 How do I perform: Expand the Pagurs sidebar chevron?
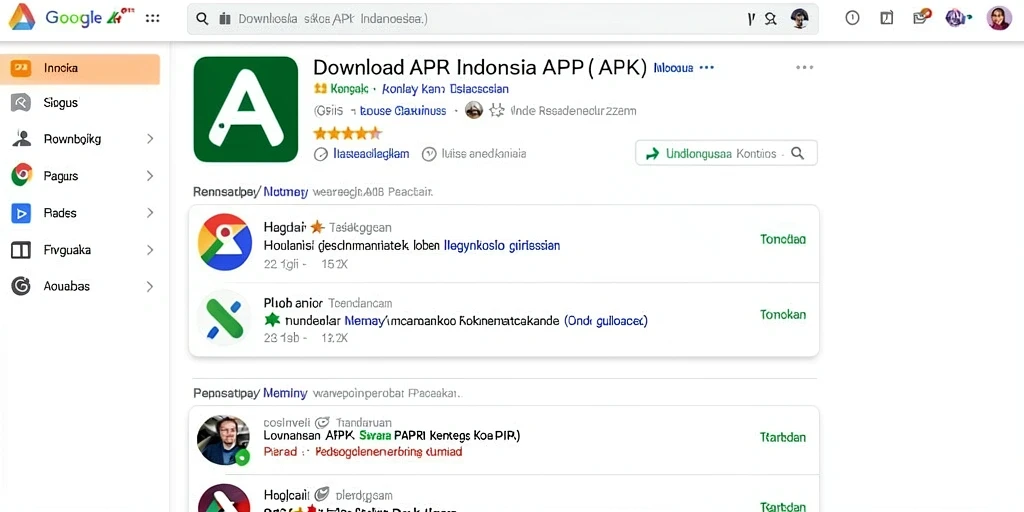150,176
